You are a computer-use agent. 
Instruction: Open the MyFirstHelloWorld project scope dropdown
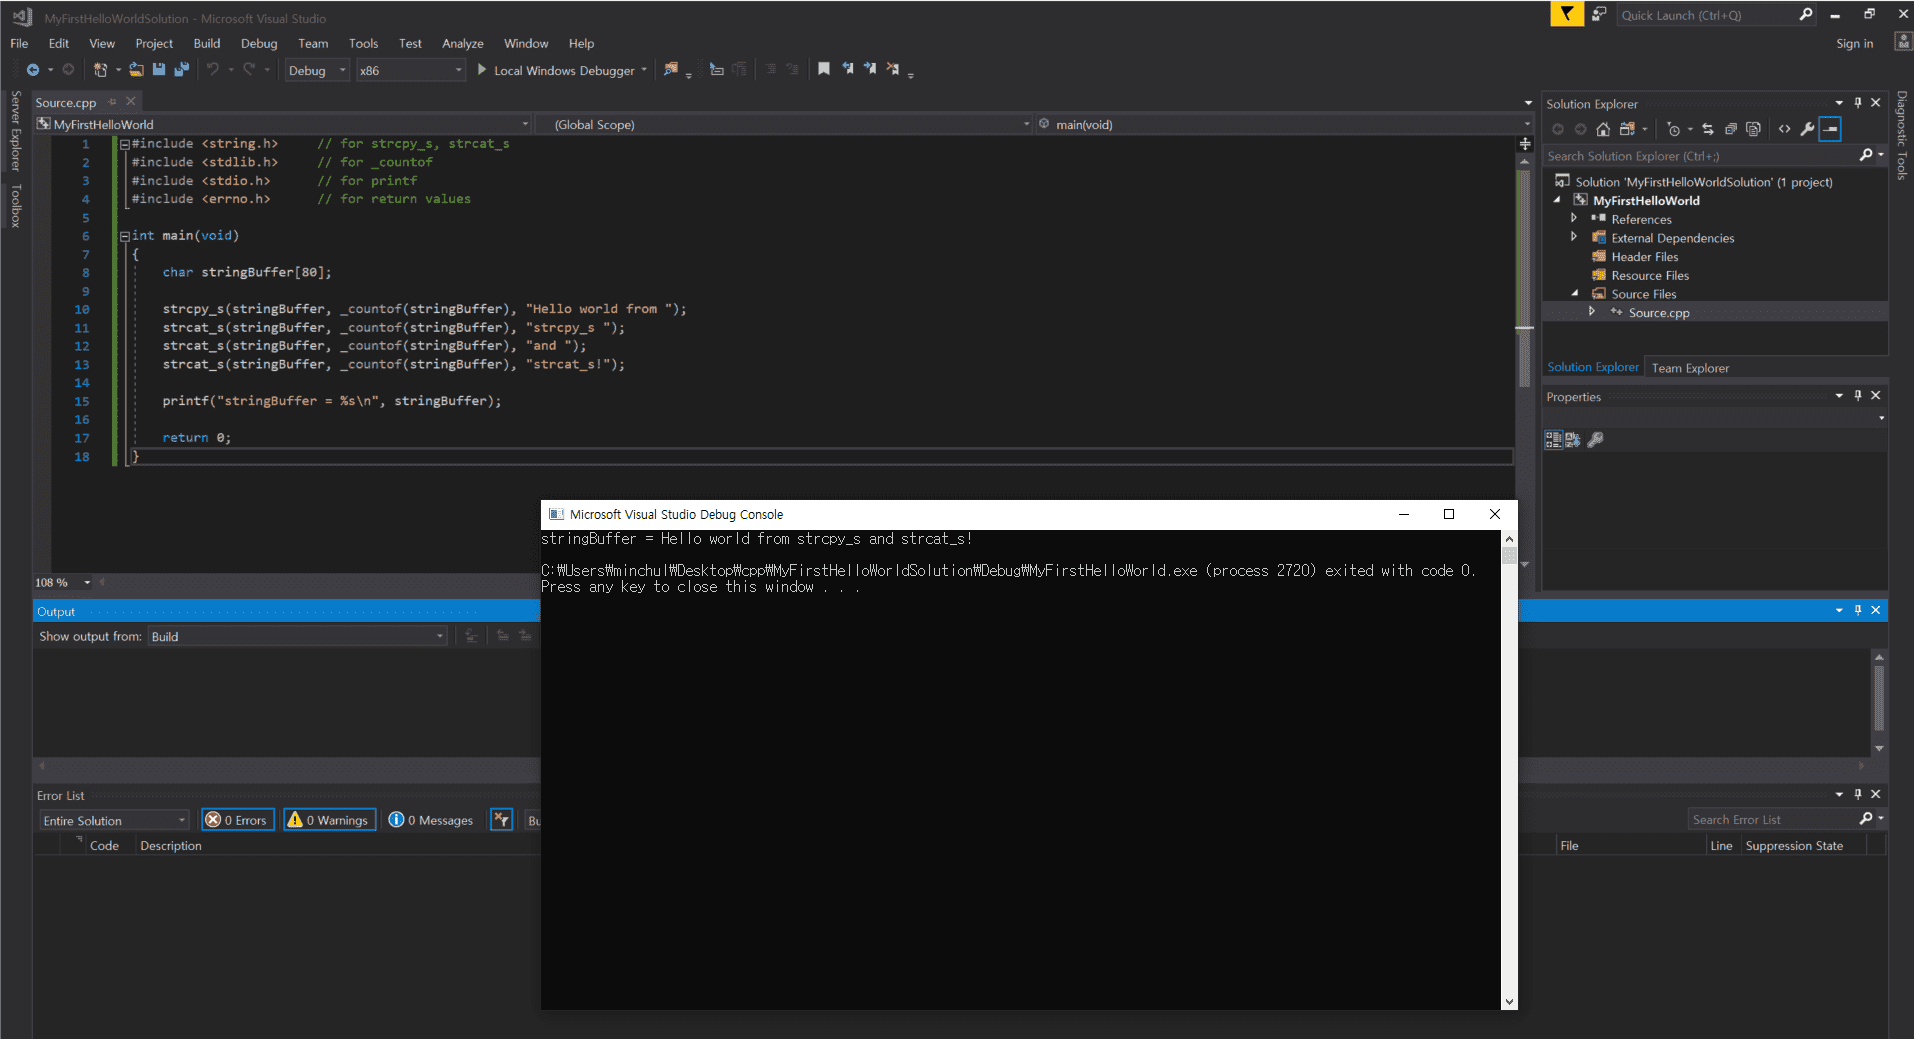coord(282,124)
